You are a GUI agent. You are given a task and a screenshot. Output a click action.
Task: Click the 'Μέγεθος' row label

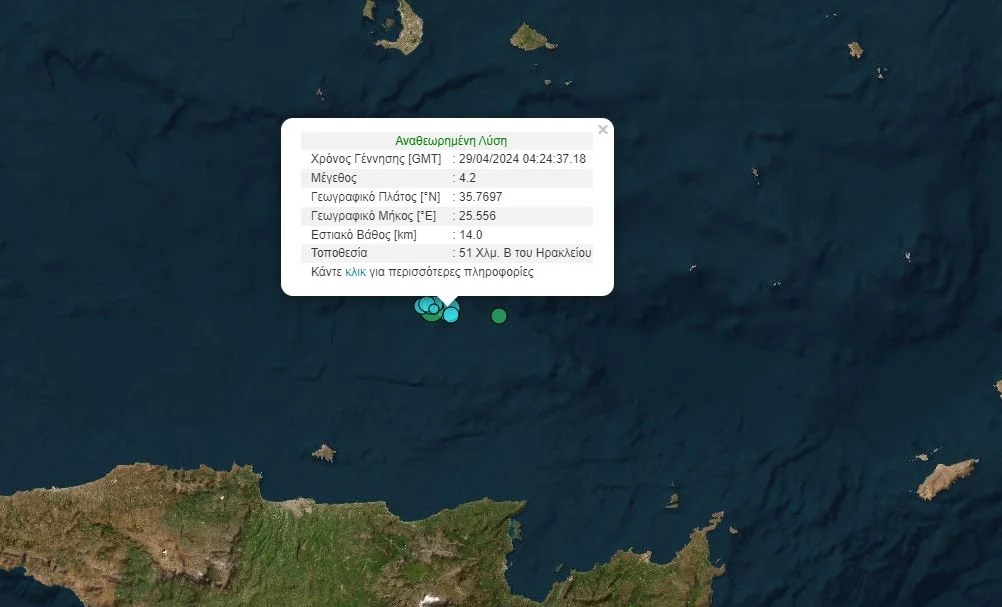click(334, 178)
